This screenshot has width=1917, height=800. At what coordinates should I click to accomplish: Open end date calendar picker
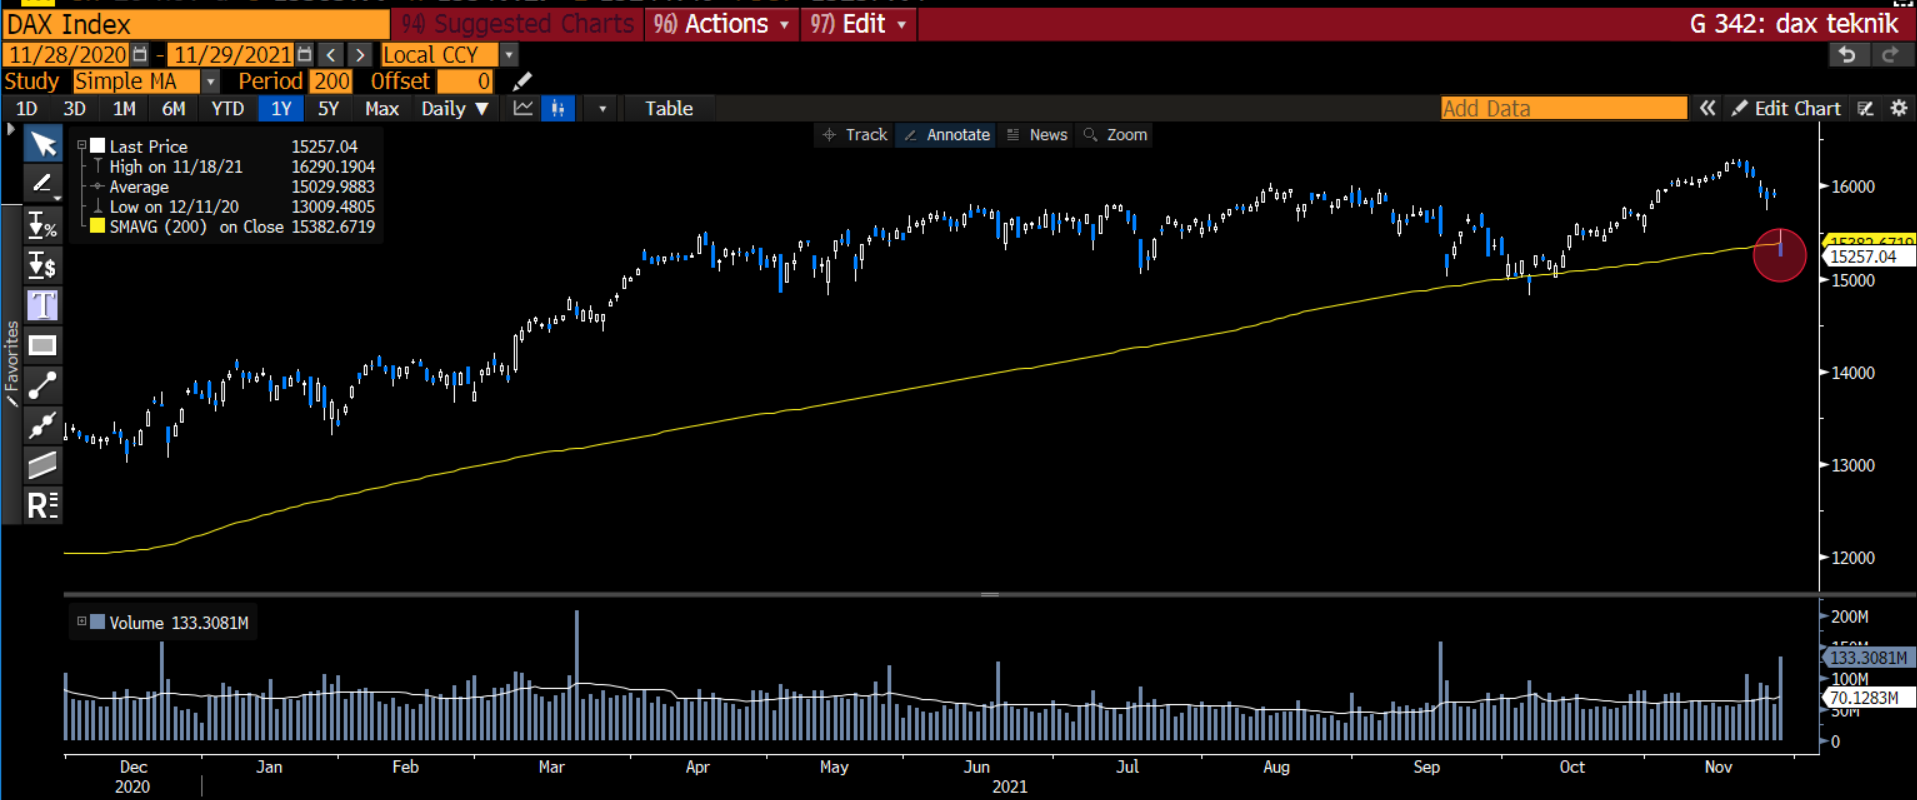(304, 54)
